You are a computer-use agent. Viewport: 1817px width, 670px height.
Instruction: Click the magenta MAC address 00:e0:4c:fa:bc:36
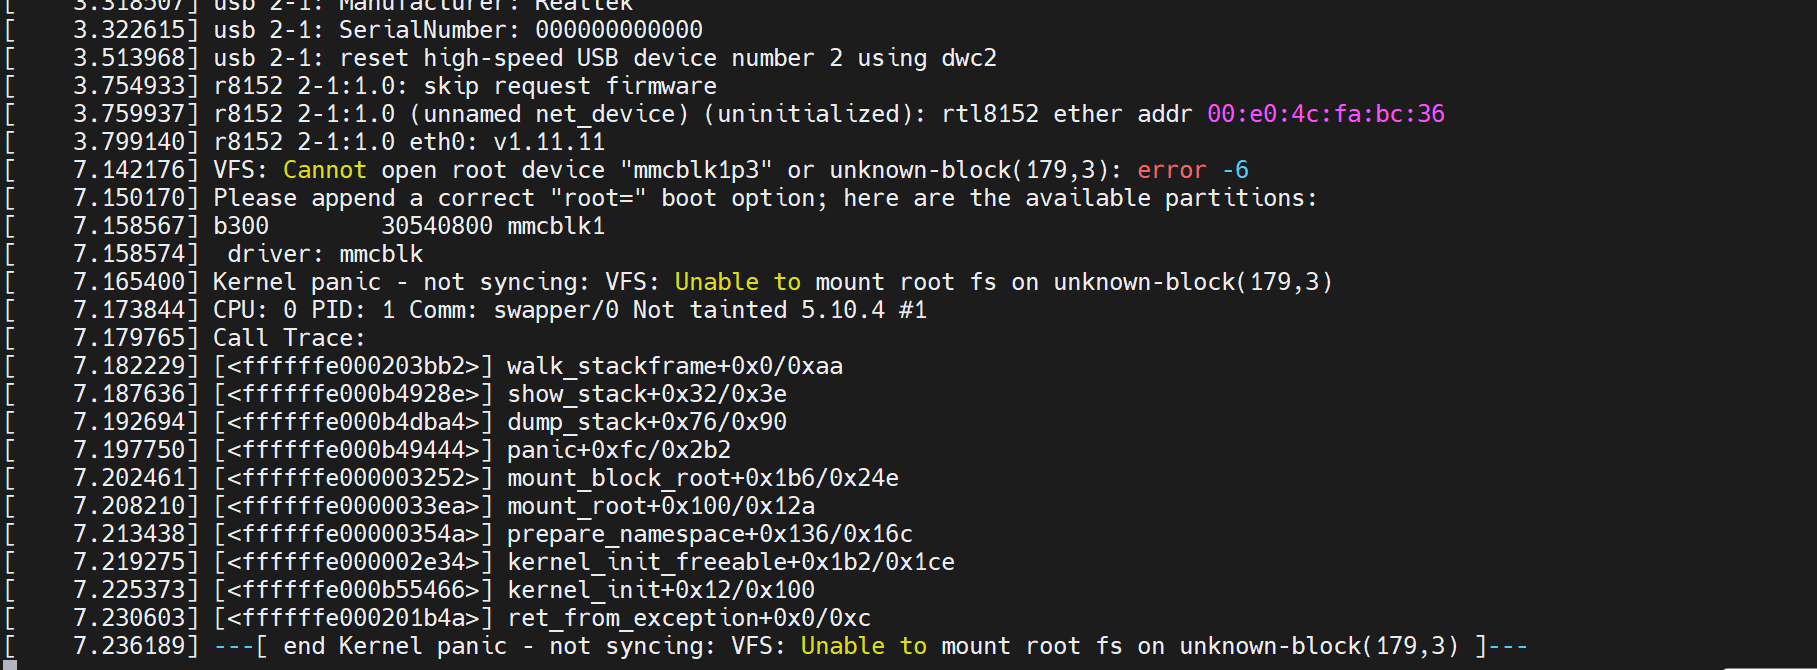pyautogui.click(x=1326, y=114)
